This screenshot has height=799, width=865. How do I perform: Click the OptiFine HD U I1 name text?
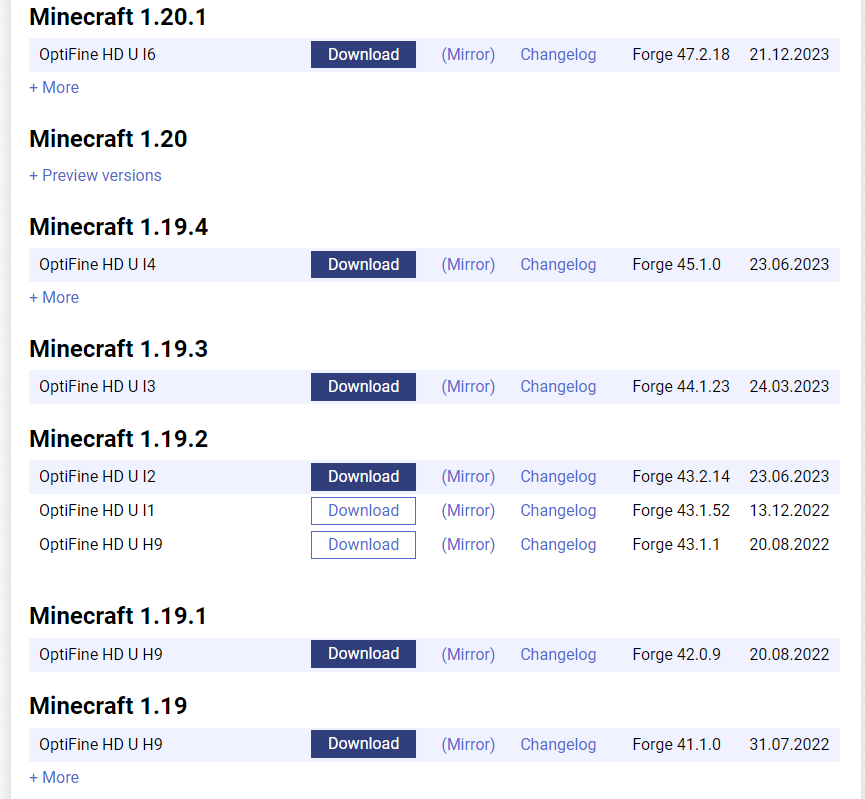pos(97,511)
